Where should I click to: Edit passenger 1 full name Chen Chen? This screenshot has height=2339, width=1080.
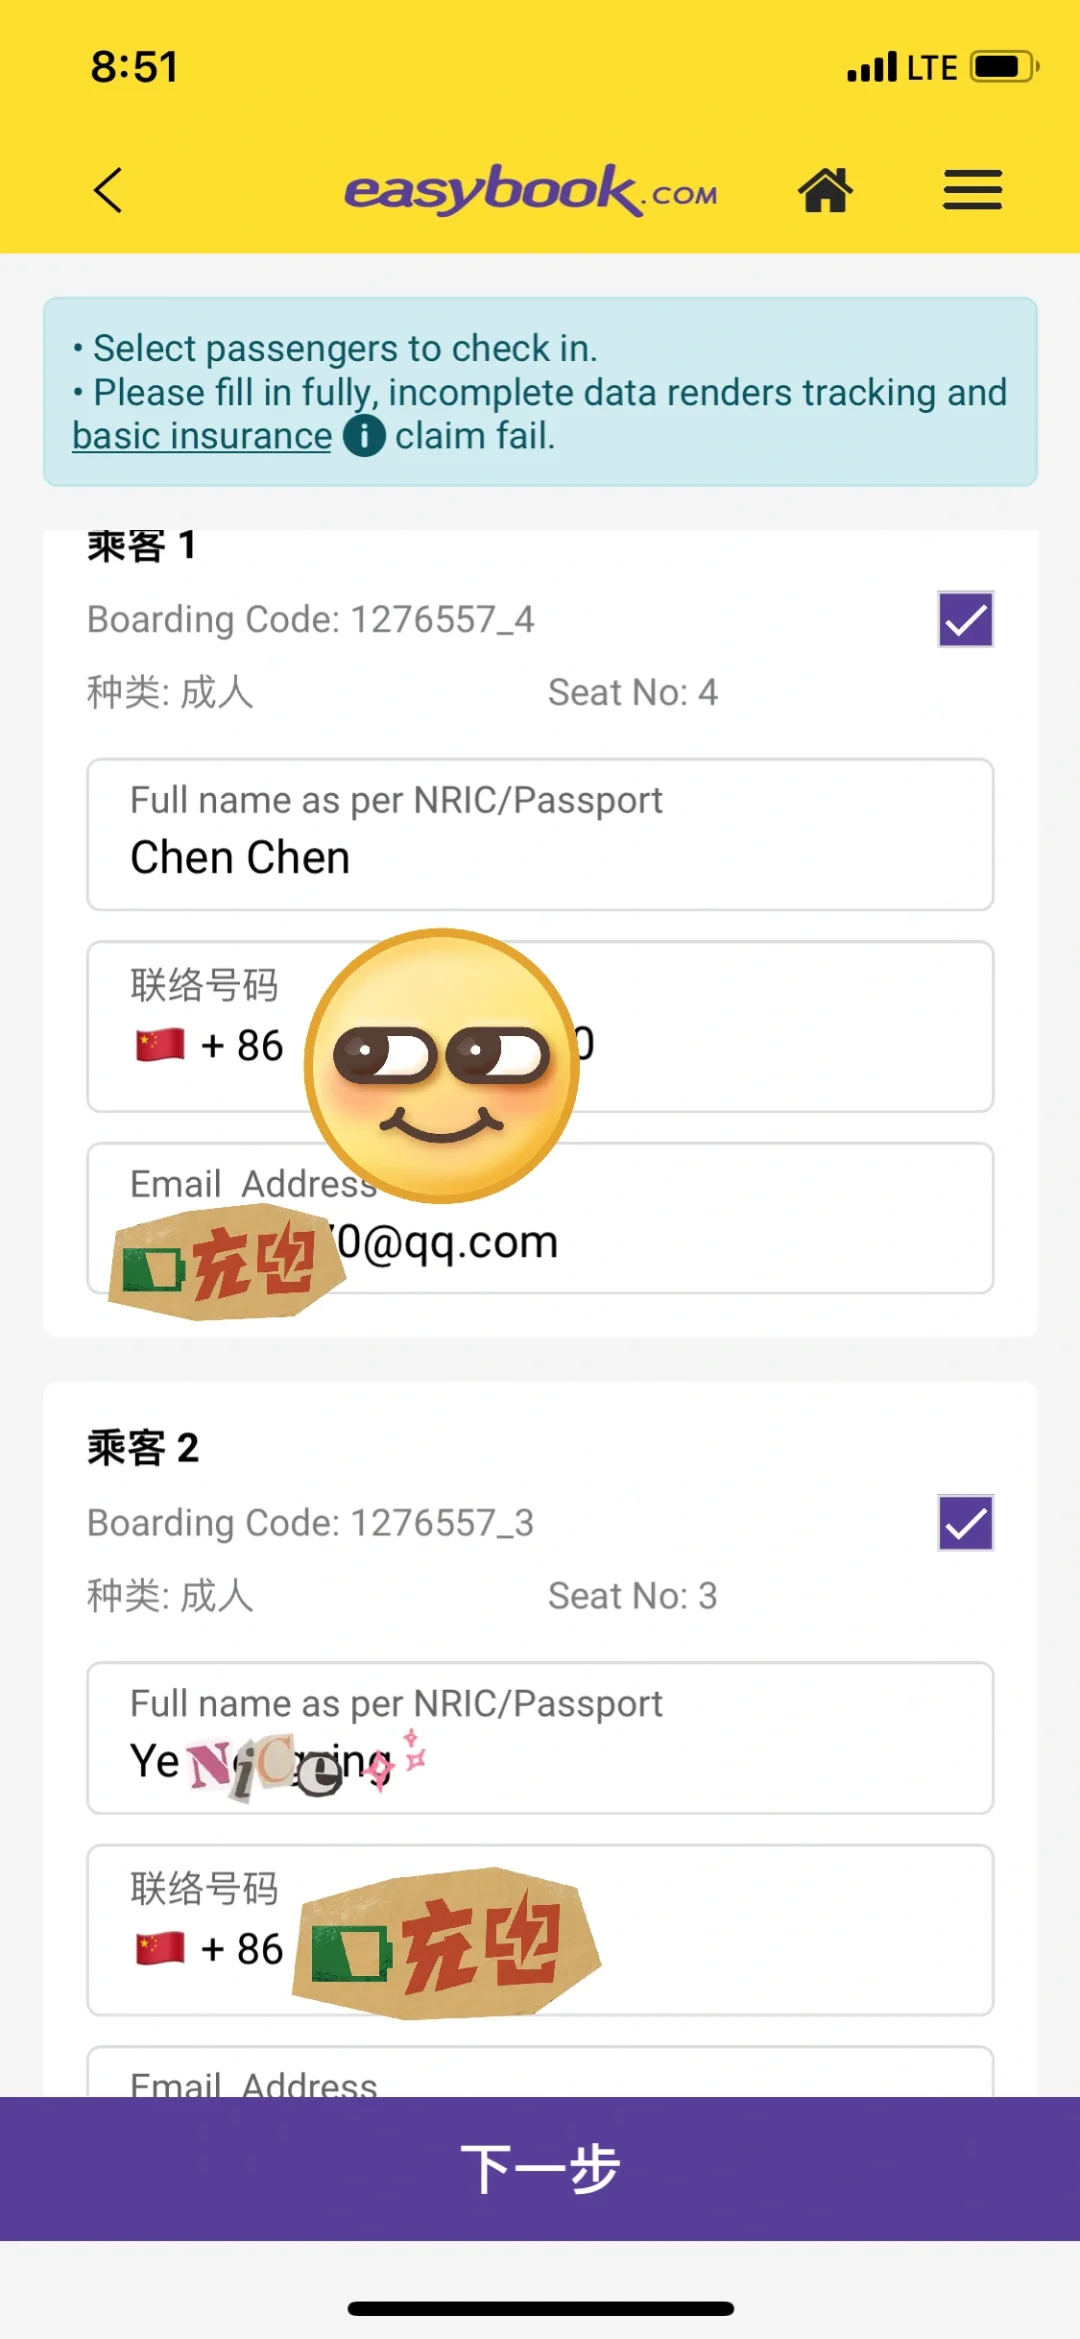[540, 835]
